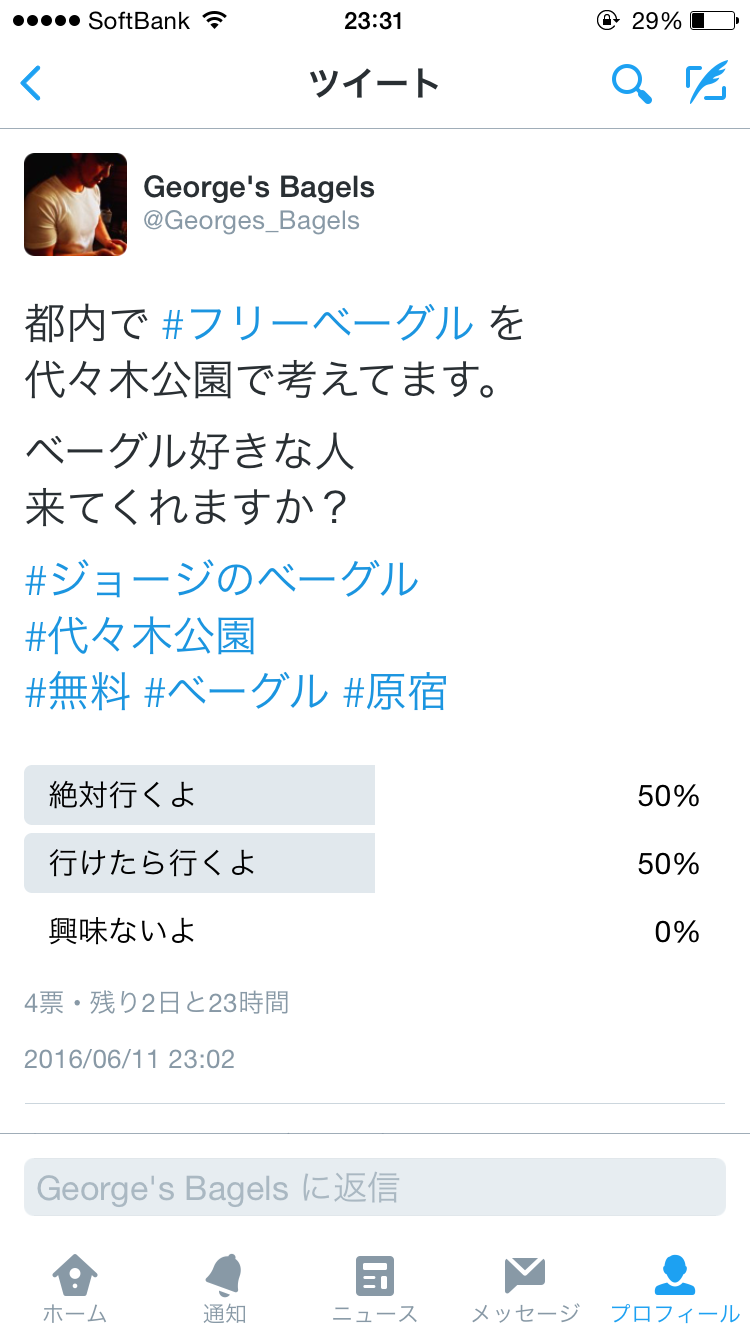
Task: Open the #ジョージのベーグル hashtag
Action: pyautogui.click(x=221, y=579)
